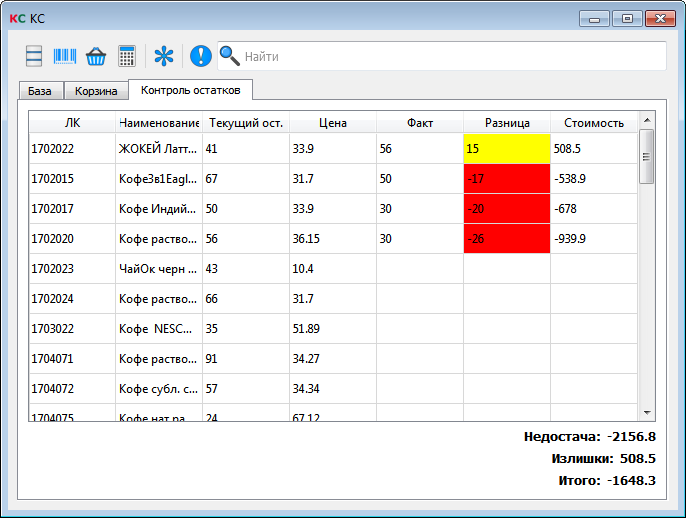Screen dimensions: 686x518
Task: Click the magnifier search icon
Action: coord(230,56)
